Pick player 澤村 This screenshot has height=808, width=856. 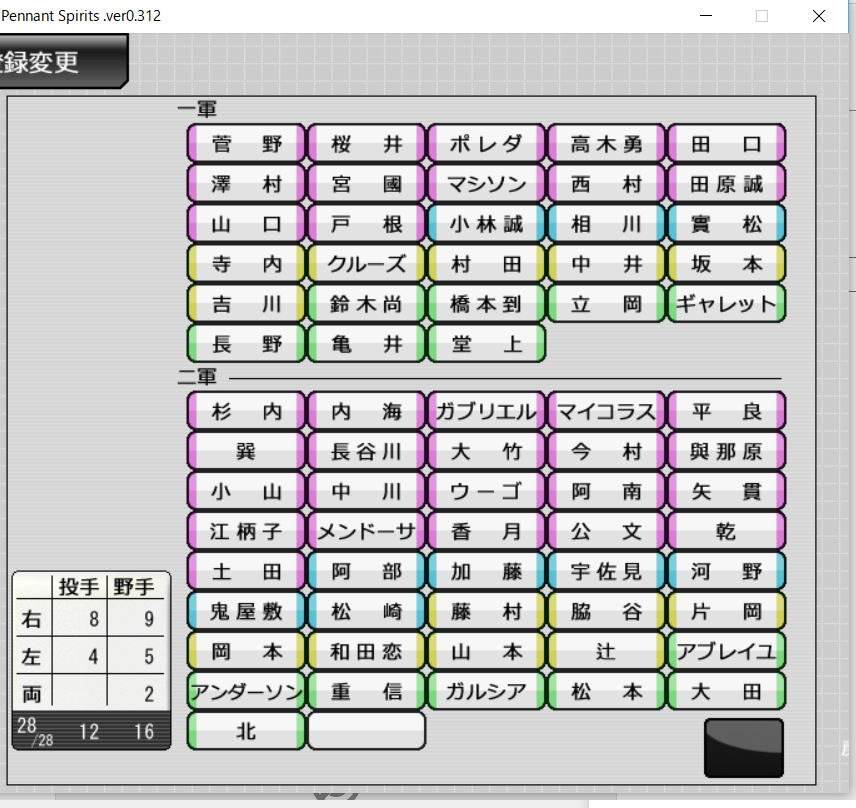point(246,184)
